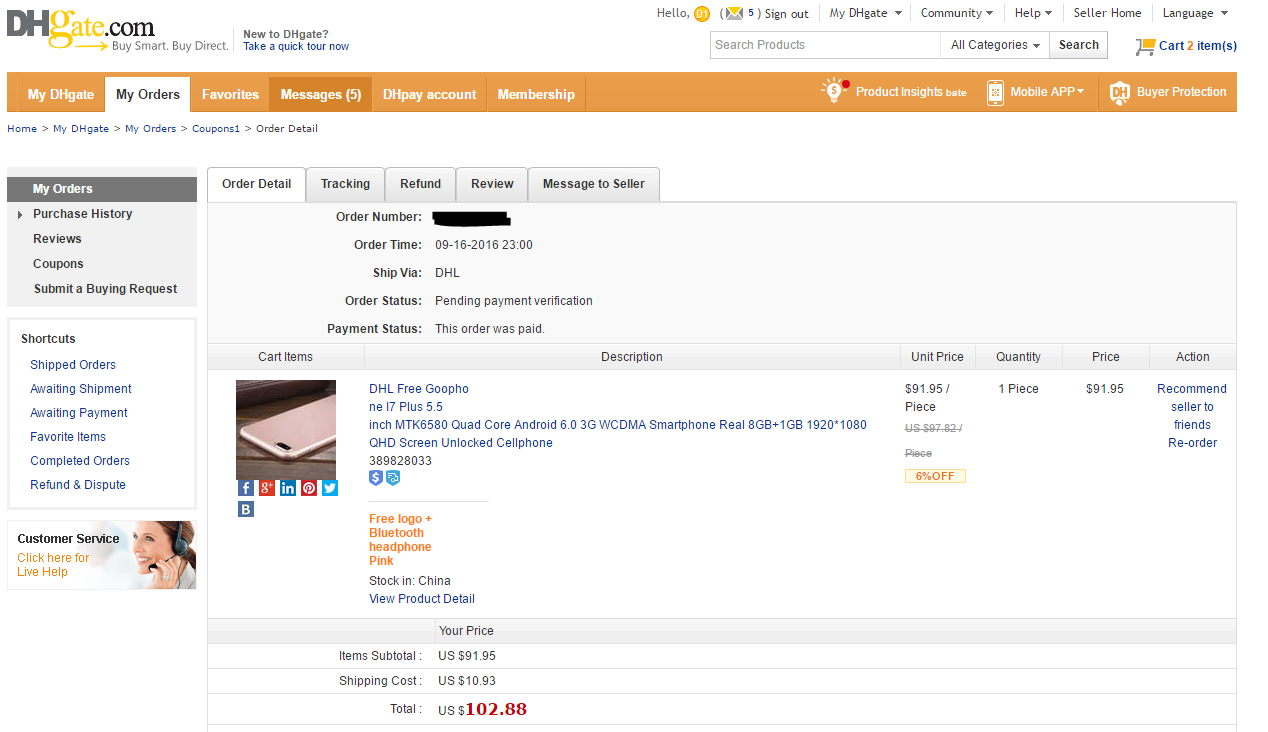This screenshot has width=1268, height=732.
Task: Open the envelope messages icon in header
Action: point(735,13)
